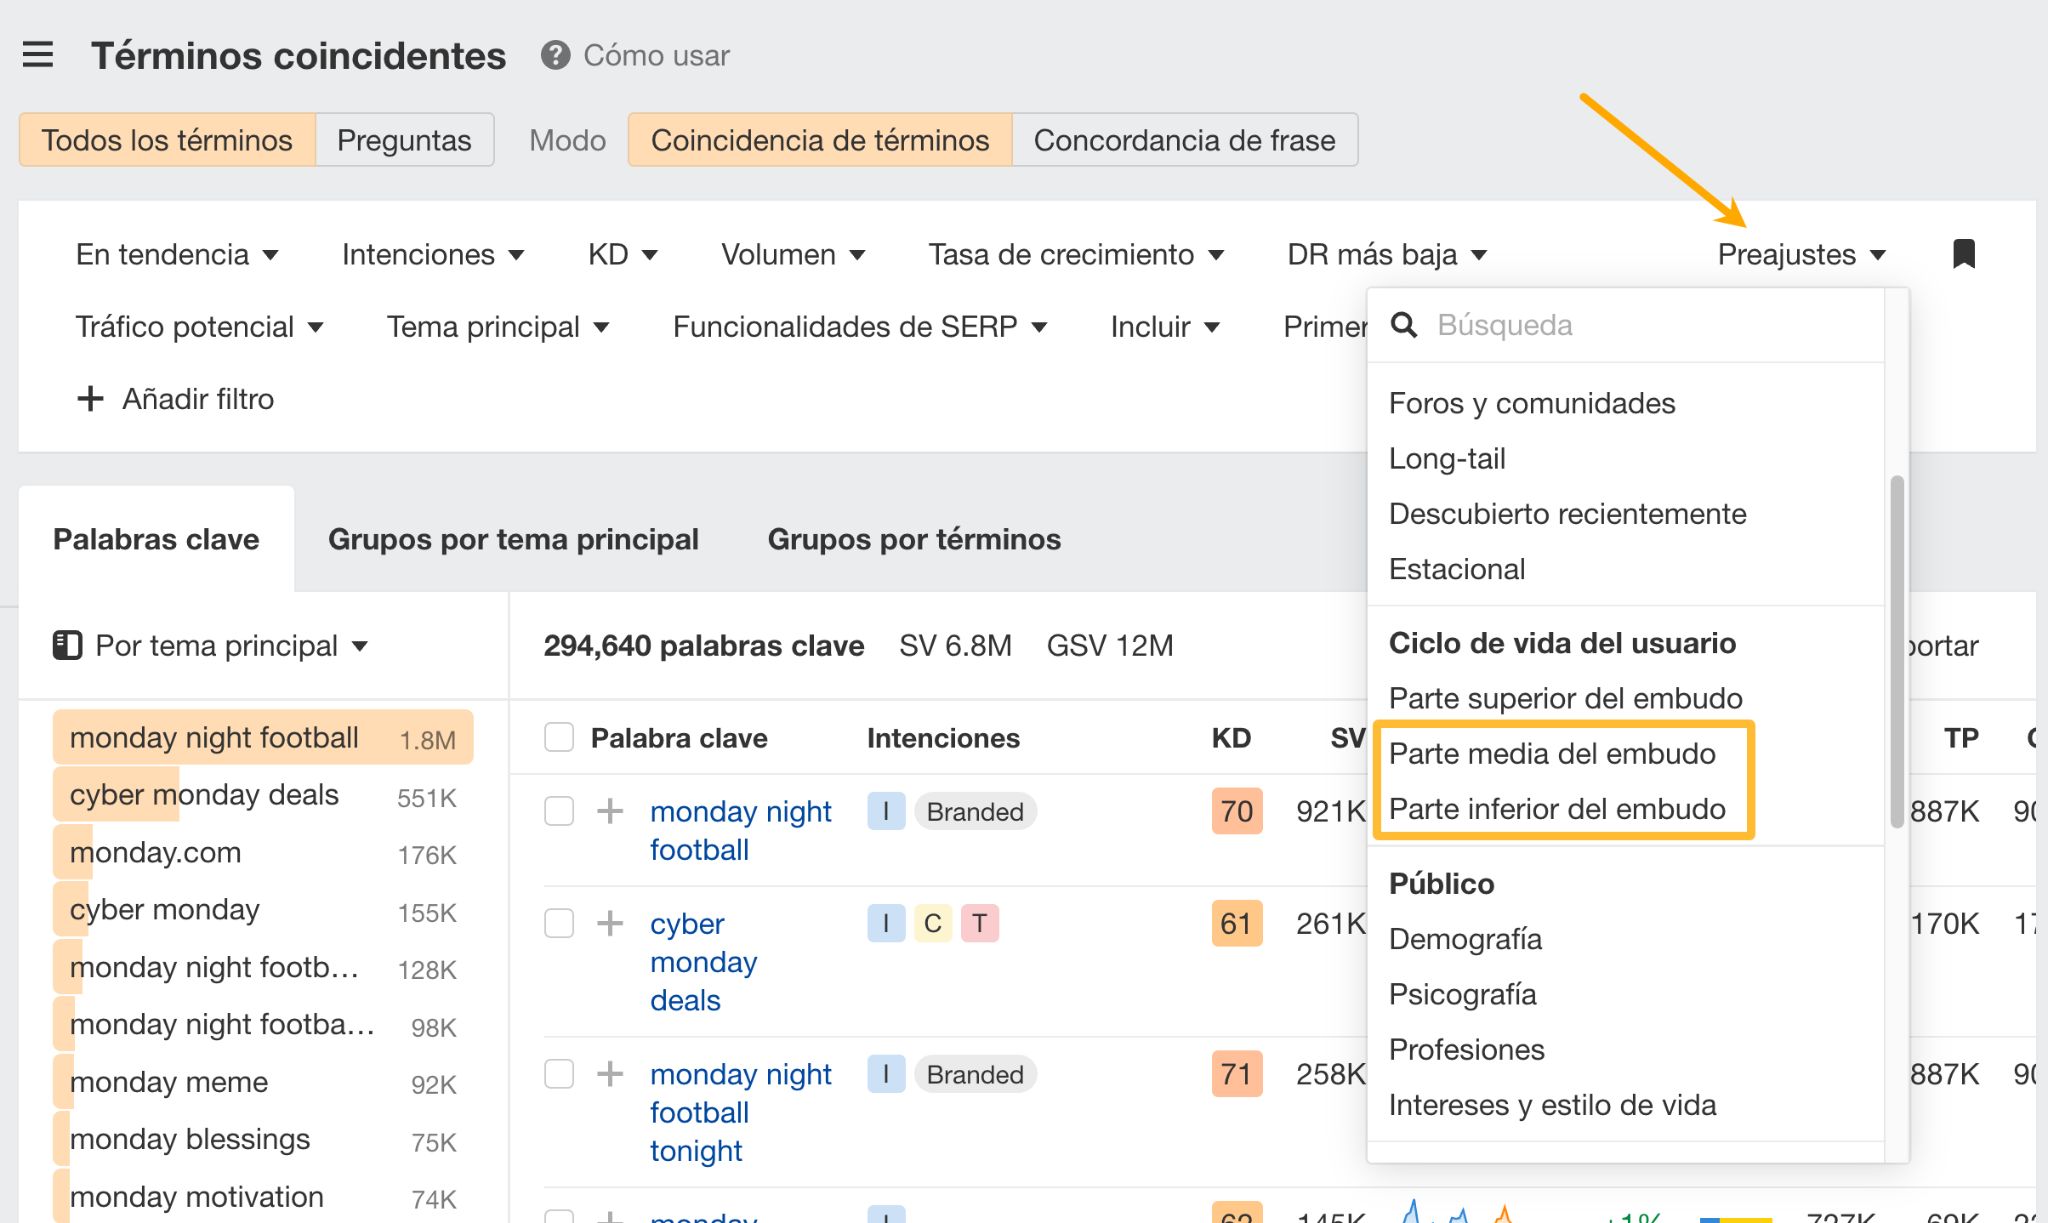Image resolution: width=2048 pixels, height=1223 pixels.
Task: Select Todos los términos toggle
Action: (x=167, y=140)
